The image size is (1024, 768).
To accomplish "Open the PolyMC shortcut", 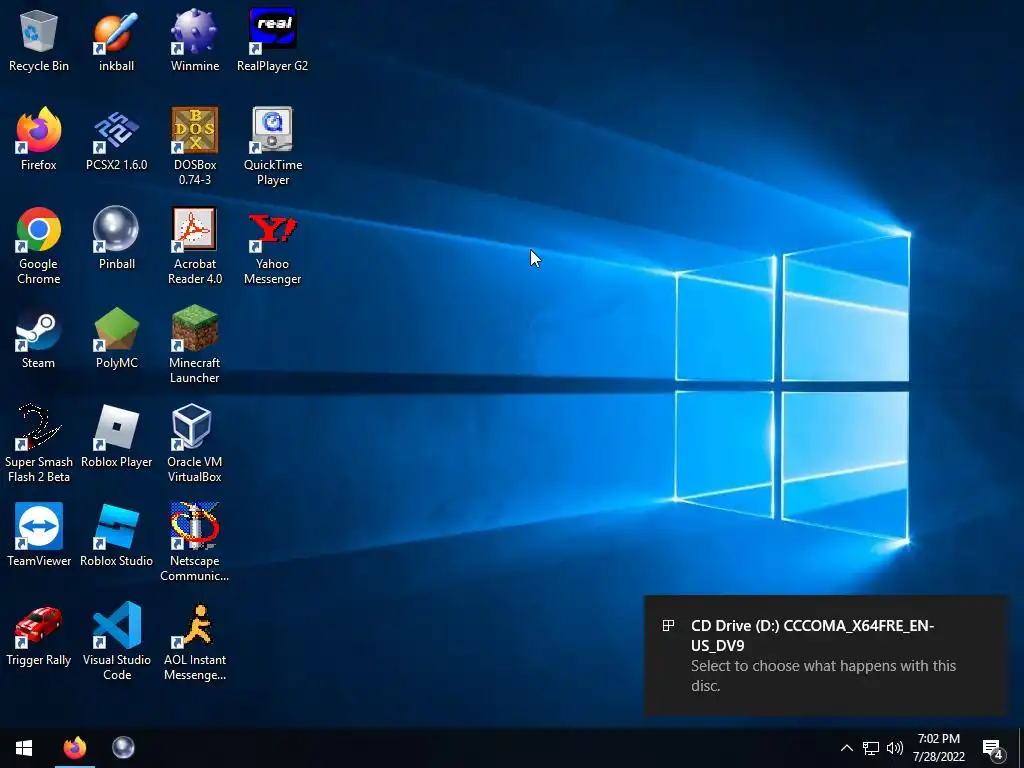I will tap(116, 338).
